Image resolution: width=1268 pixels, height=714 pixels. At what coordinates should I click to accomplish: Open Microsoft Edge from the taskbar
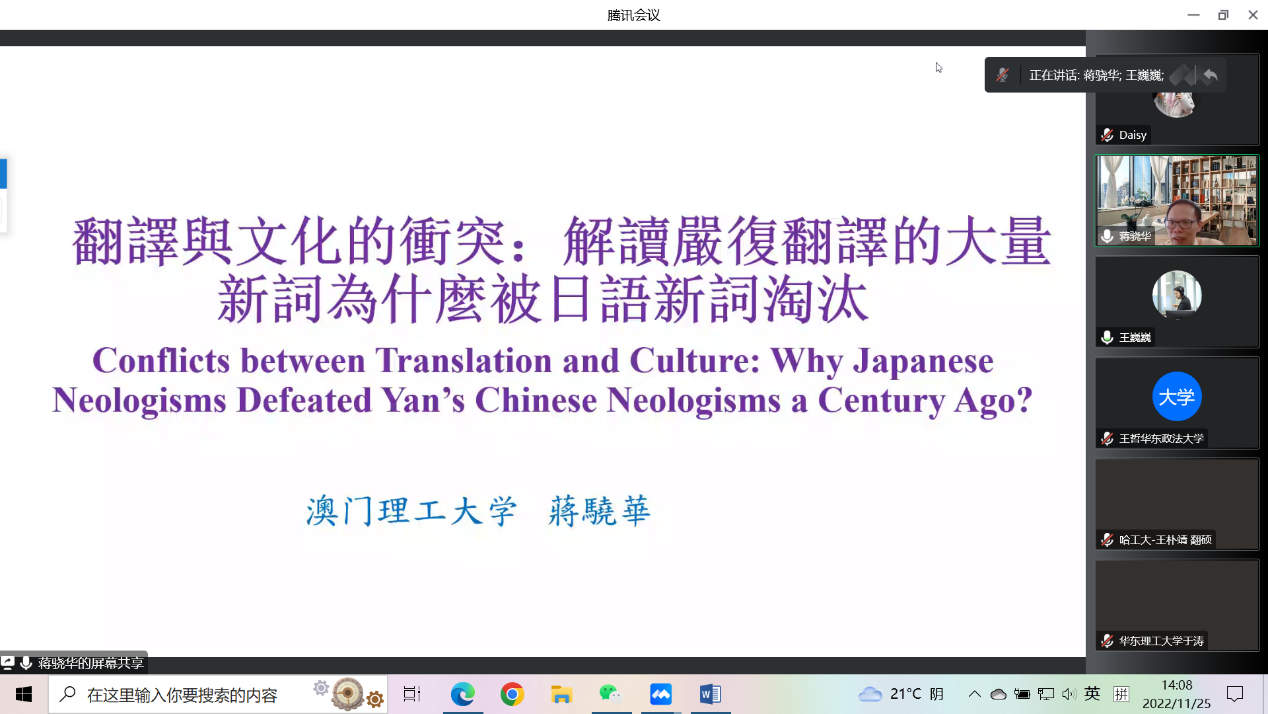click(x=462, y=694)
